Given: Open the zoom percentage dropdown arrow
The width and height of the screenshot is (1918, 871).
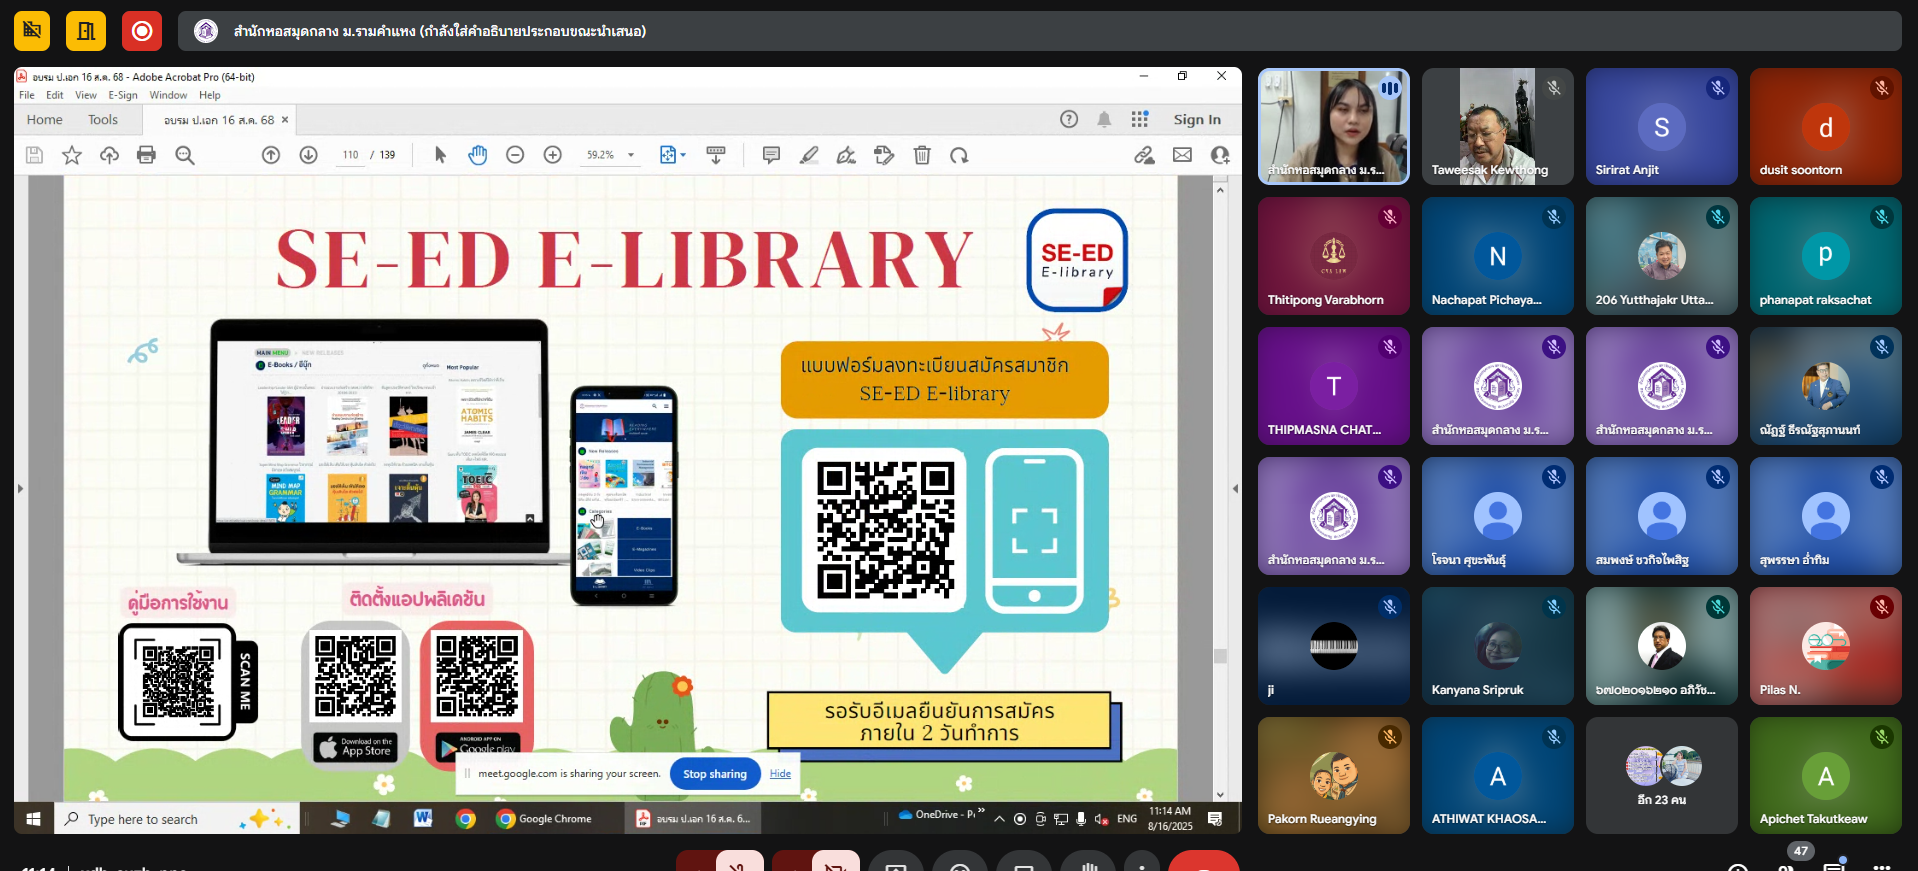Looking at the screenshot, I should 631,155.
